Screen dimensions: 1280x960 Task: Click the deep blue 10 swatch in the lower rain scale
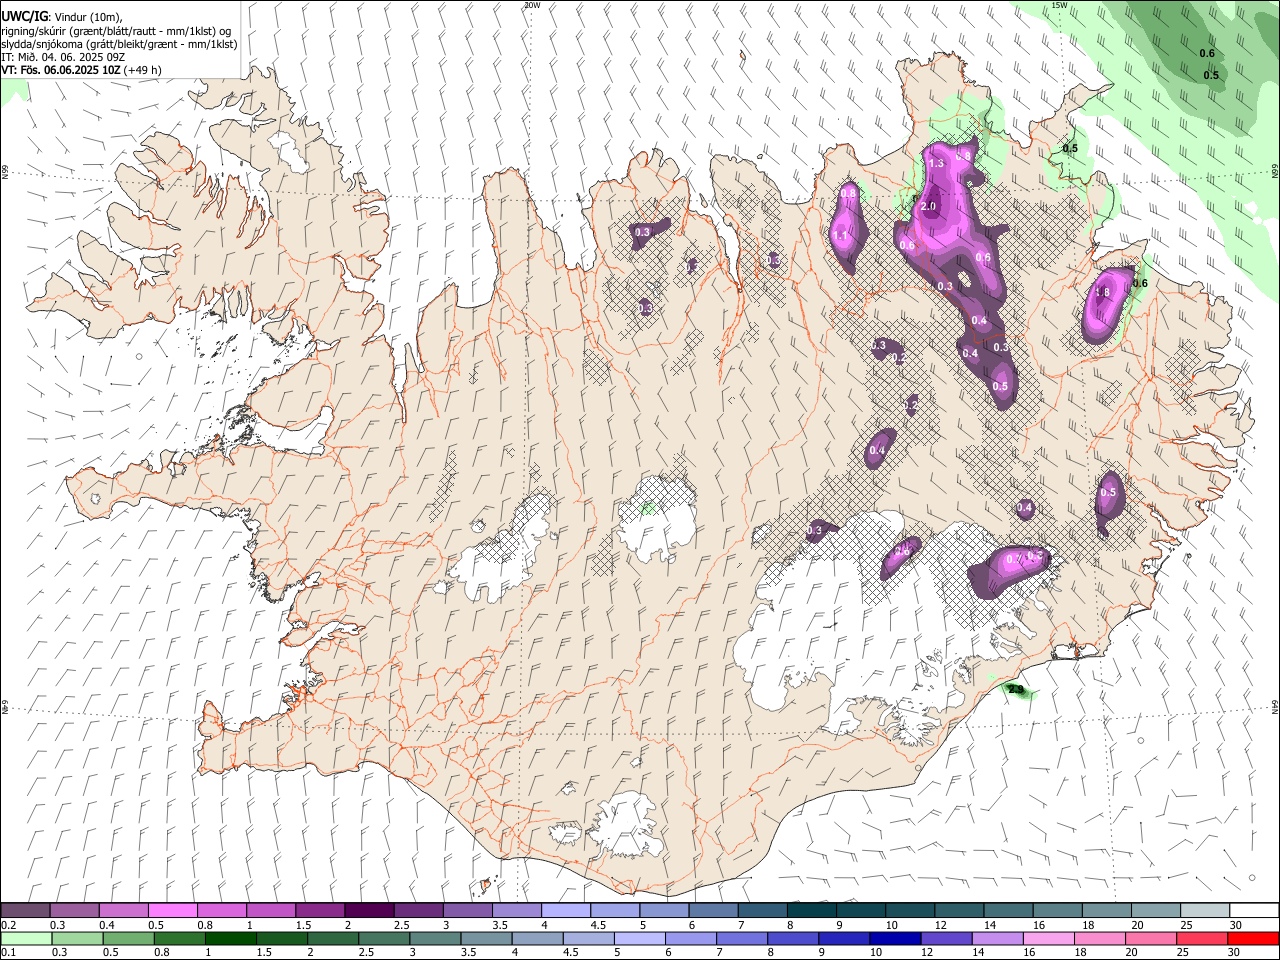tap(894, 938)
